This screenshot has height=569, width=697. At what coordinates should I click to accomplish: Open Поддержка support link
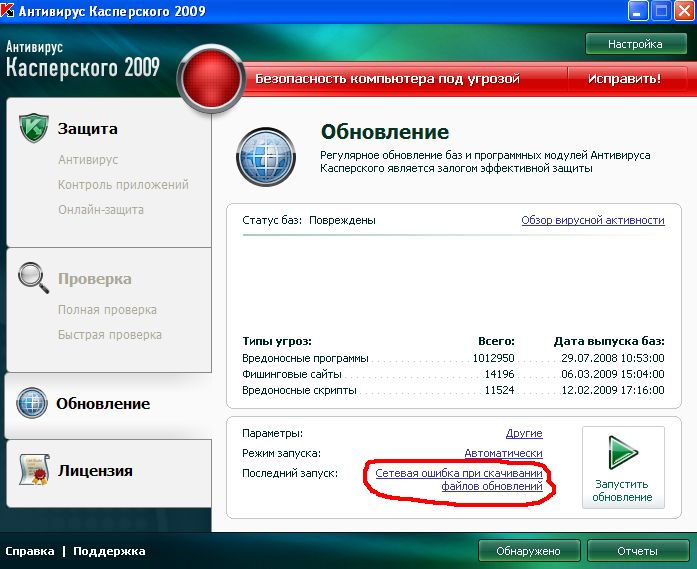(109, 551)
